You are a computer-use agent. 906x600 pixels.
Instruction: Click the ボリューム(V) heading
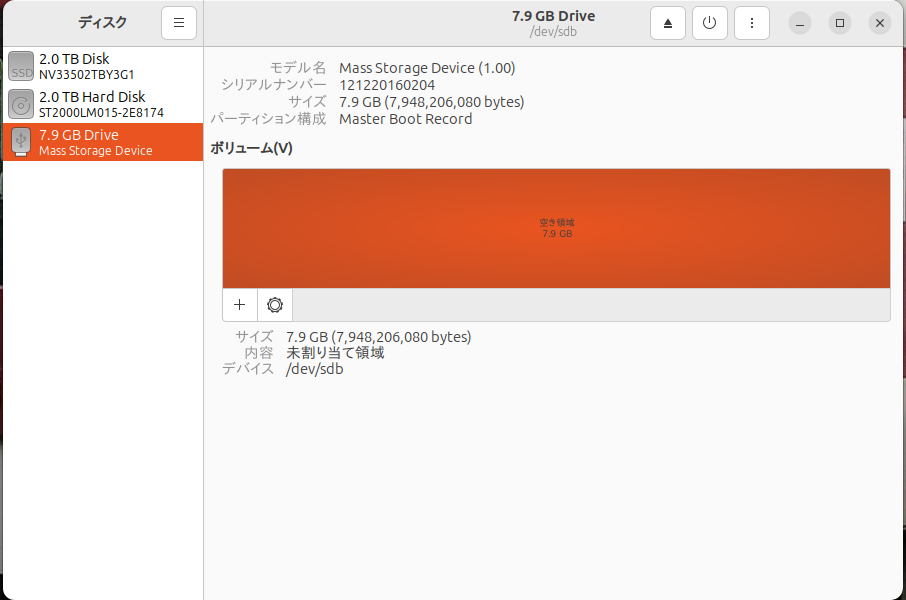click(251, 148)
